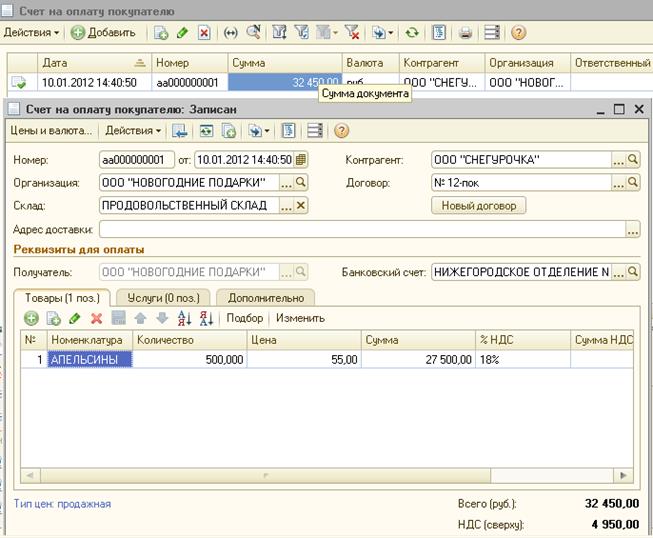Delete goods row with red X icon
This screenshot has height=538, width=653.
97,318
